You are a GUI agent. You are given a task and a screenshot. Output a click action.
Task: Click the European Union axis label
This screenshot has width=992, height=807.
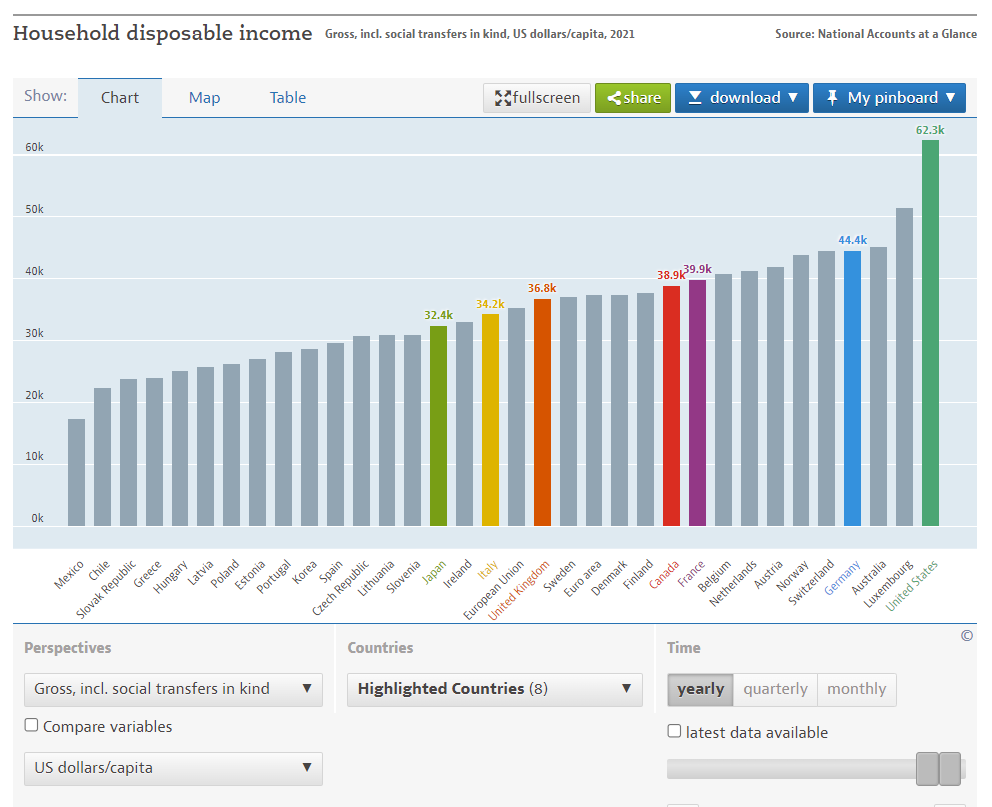[493, 590]
